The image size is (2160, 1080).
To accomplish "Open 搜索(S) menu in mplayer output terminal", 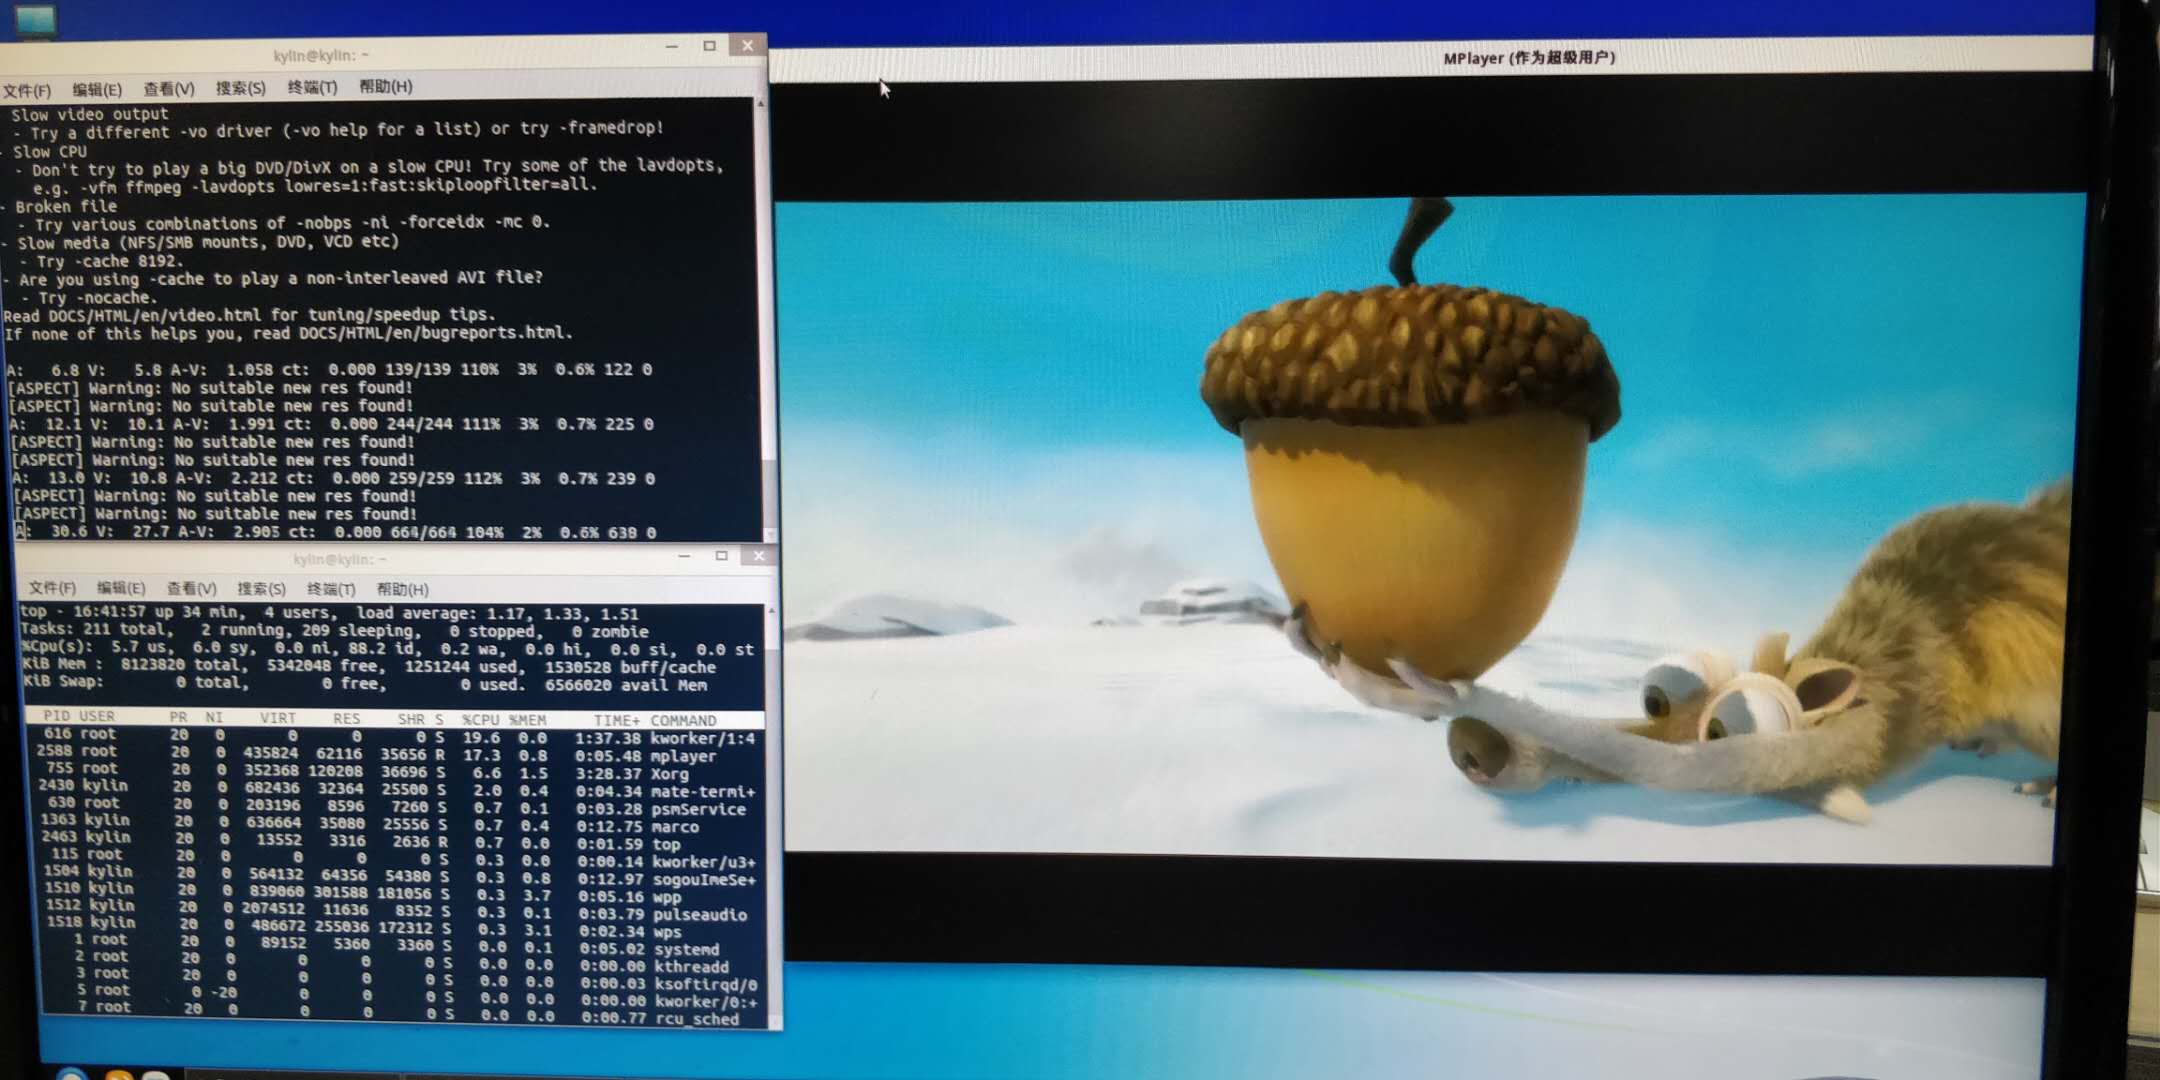I will tap(240, 88).
